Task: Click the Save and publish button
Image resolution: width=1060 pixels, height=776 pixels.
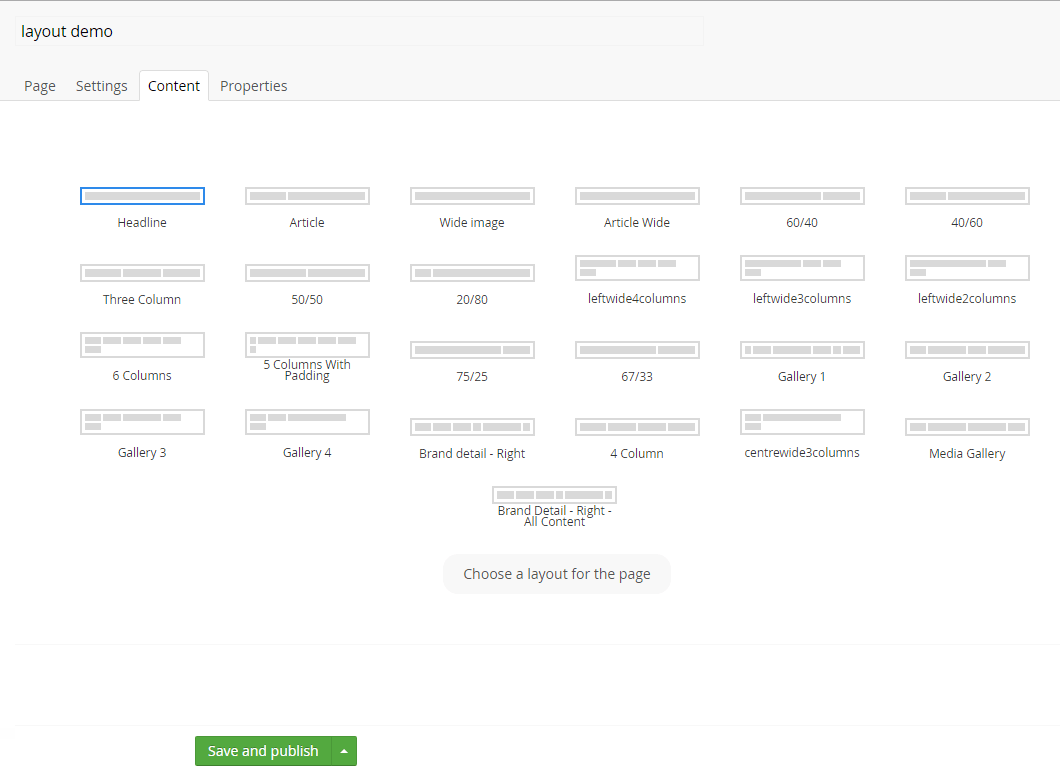Action: (x=263, y=751)
